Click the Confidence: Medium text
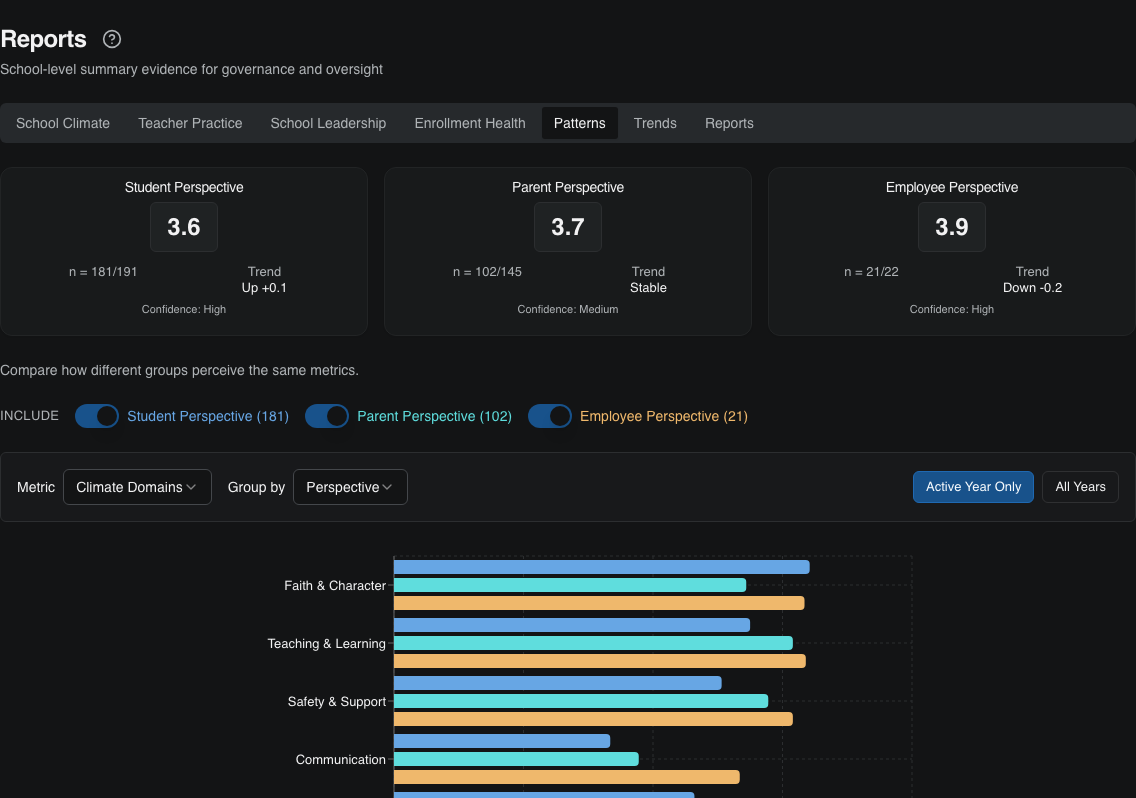Screen dimensions: 1136x798 (568, 309)
